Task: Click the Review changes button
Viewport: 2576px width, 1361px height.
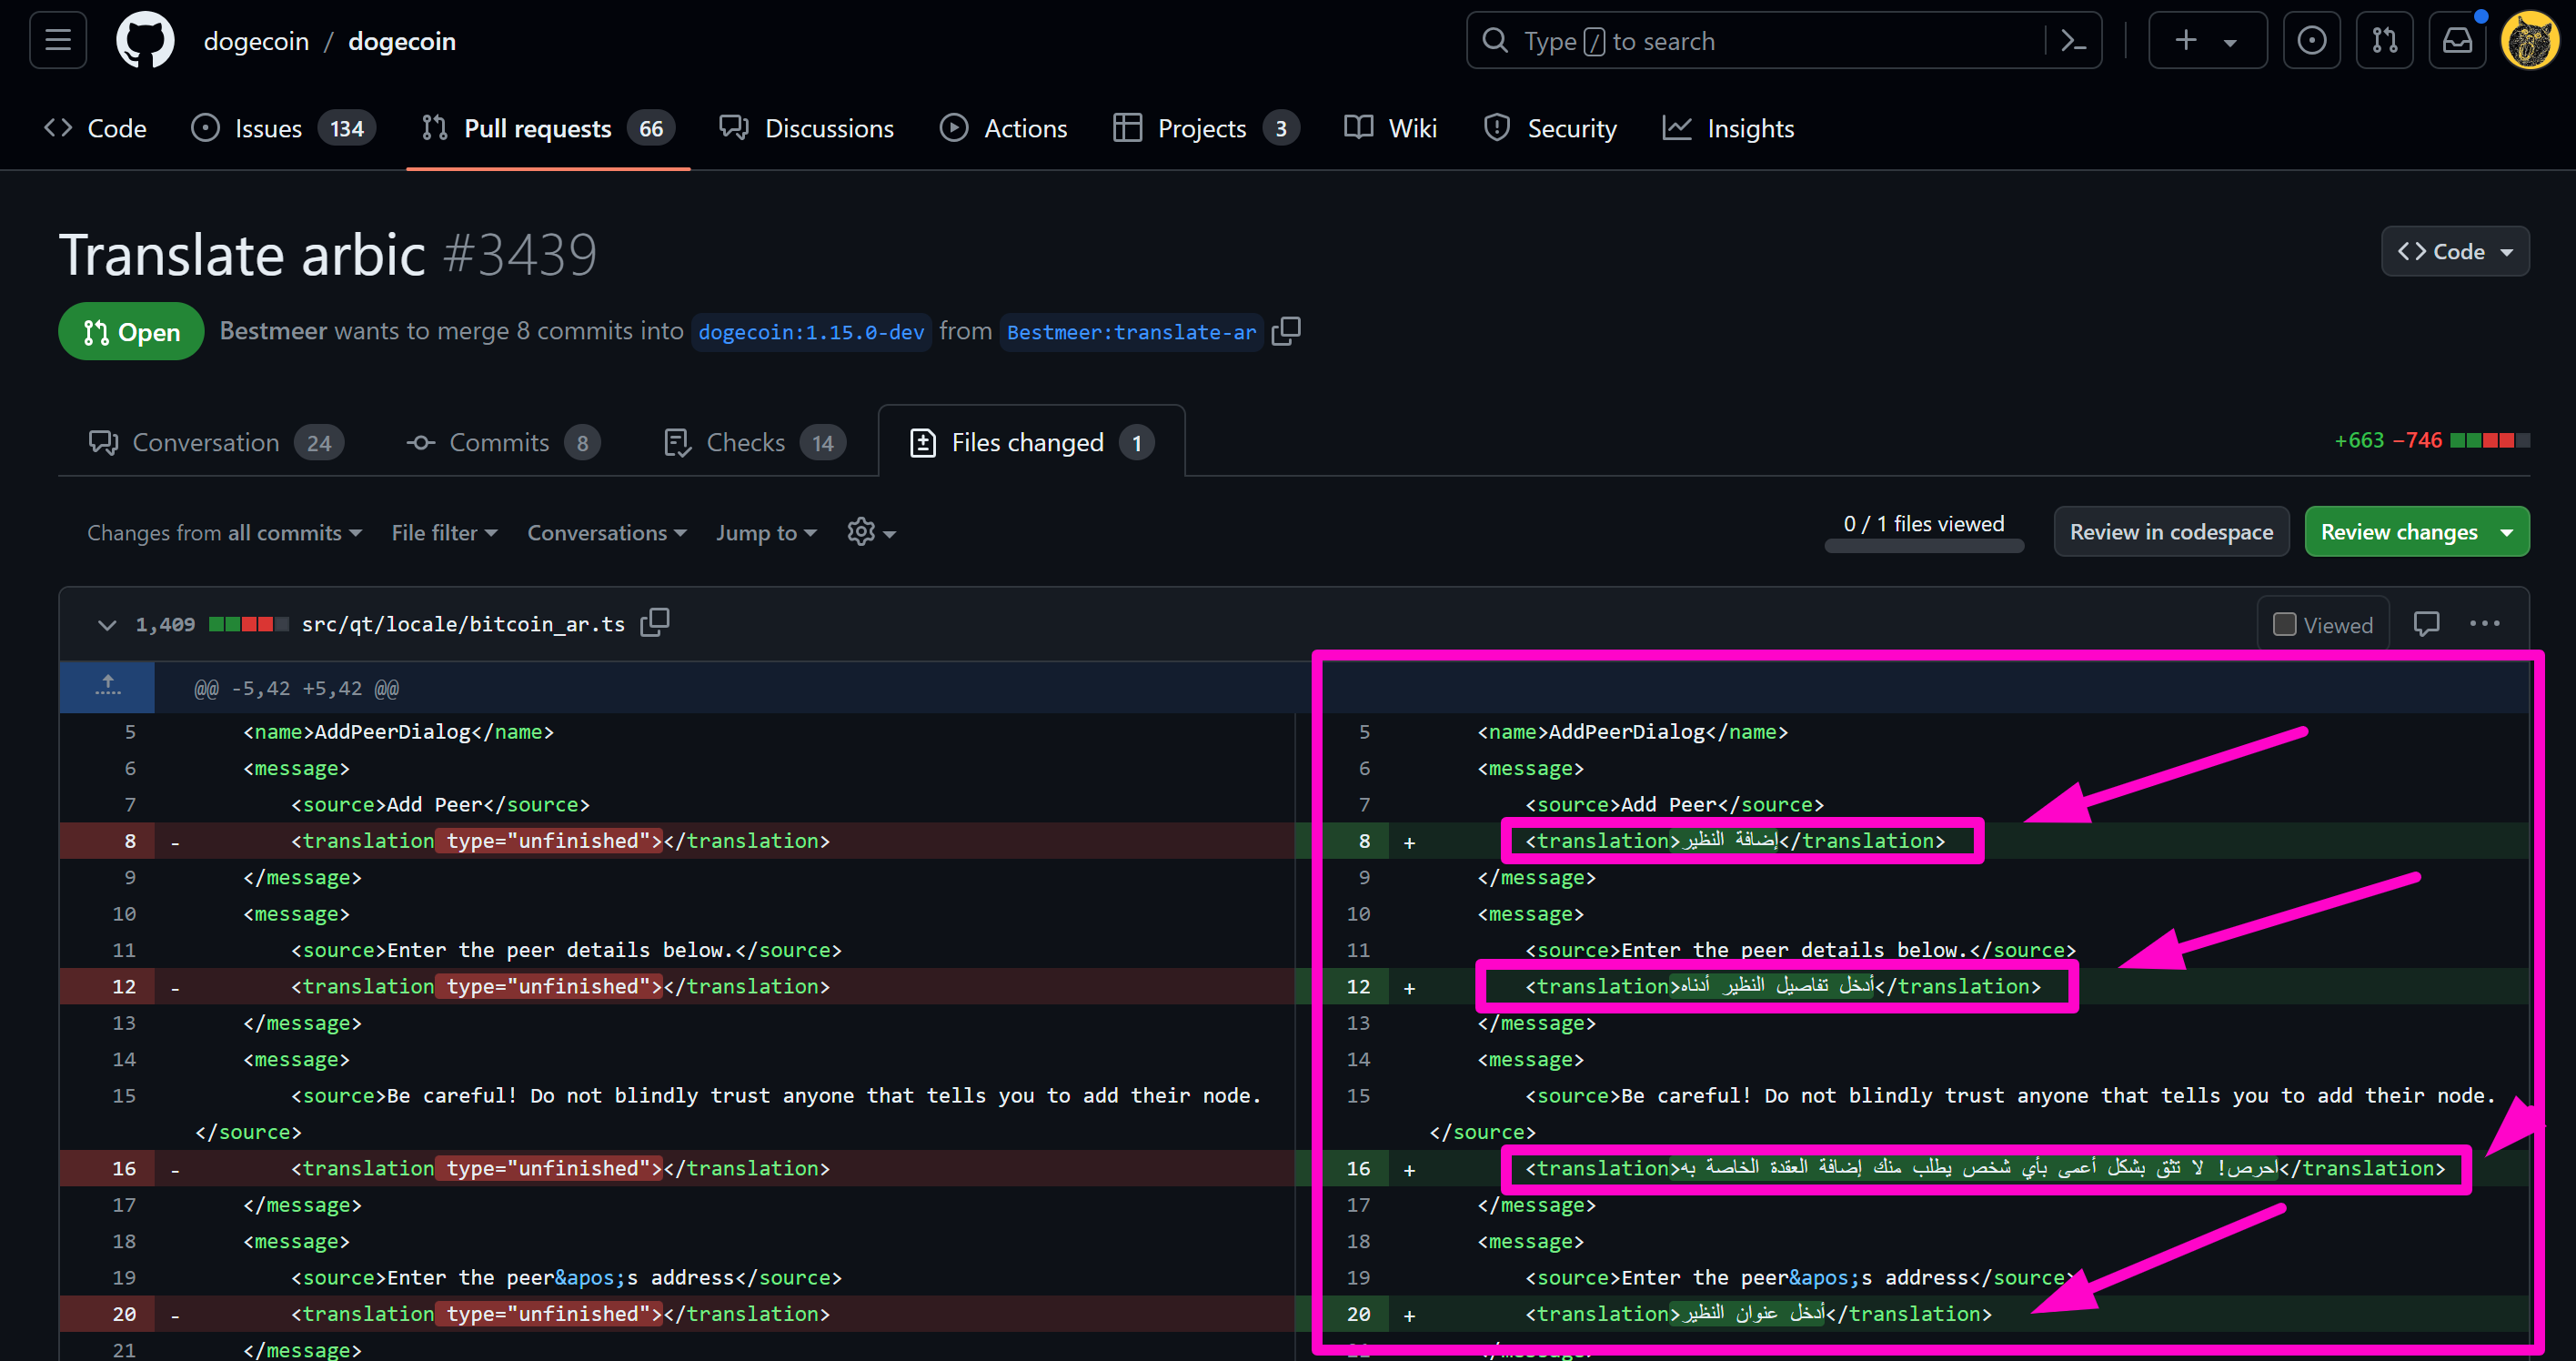Action: (2417, 532)
